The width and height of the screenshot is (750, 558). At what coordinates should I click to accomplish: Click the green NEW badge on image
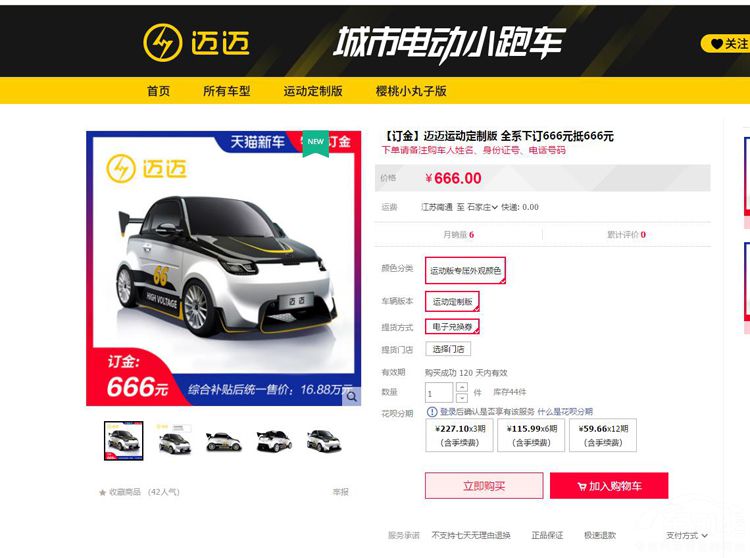pyautogui.click(x=316, y=142)
